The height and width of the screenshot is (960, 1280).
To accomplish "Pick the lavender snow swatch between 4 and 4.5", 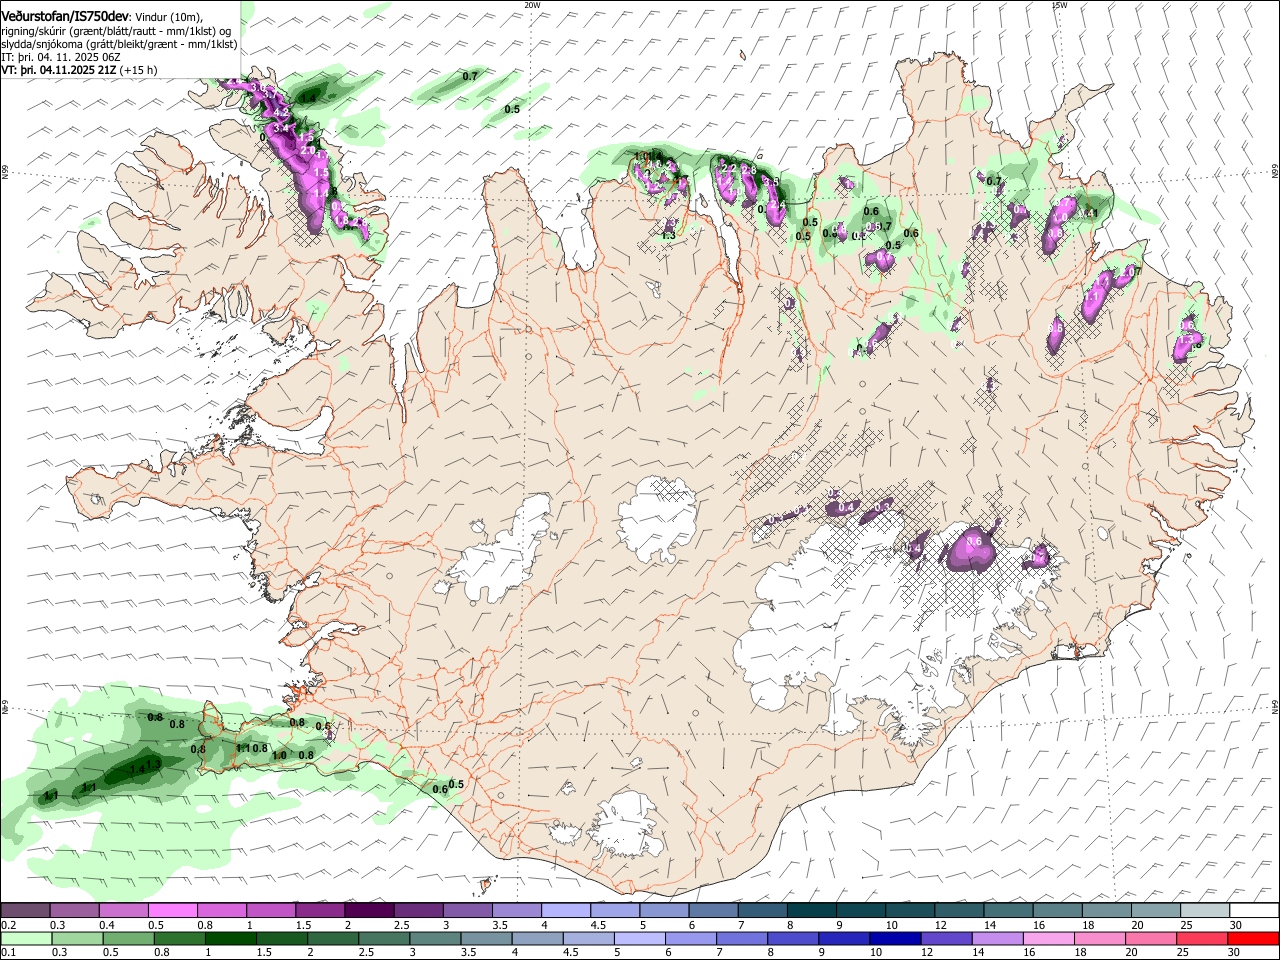I will click(565, 911).
